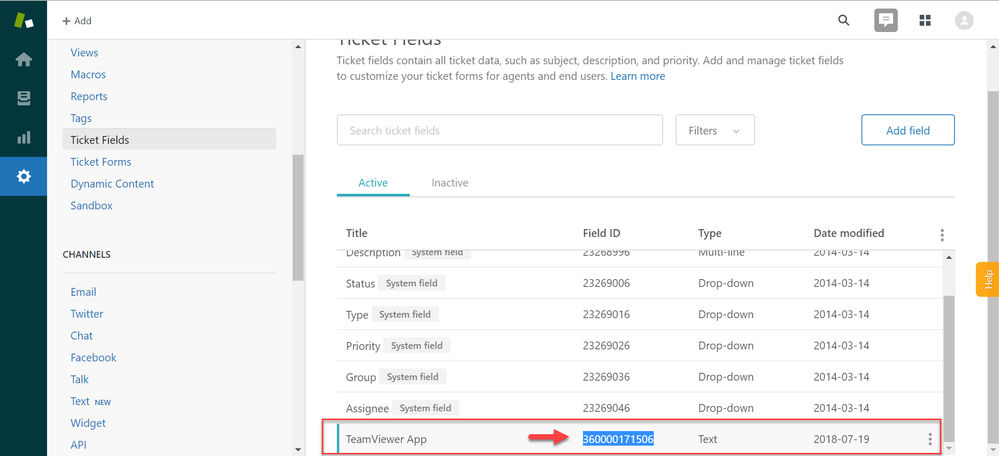Open the Reporting bar chart icon
The height and width of the screenshot is (456, 999).
point(24,138)
